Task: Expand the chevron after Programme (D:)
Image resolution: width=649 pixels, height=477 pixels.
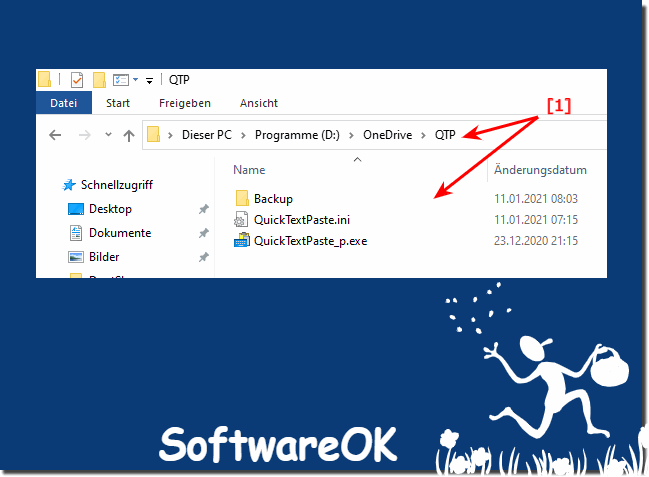Action: coord(351,135)
